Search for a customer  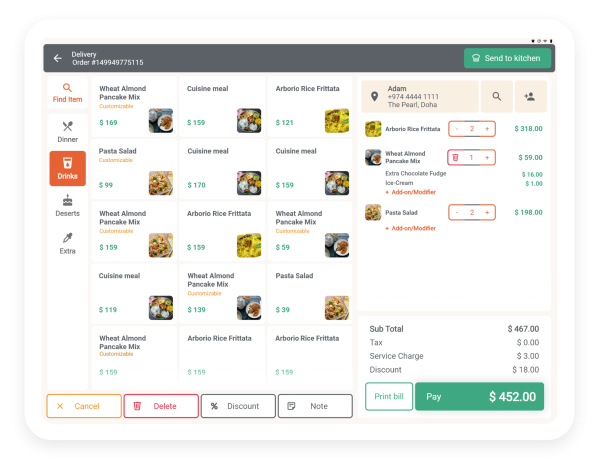pos(496,96)
